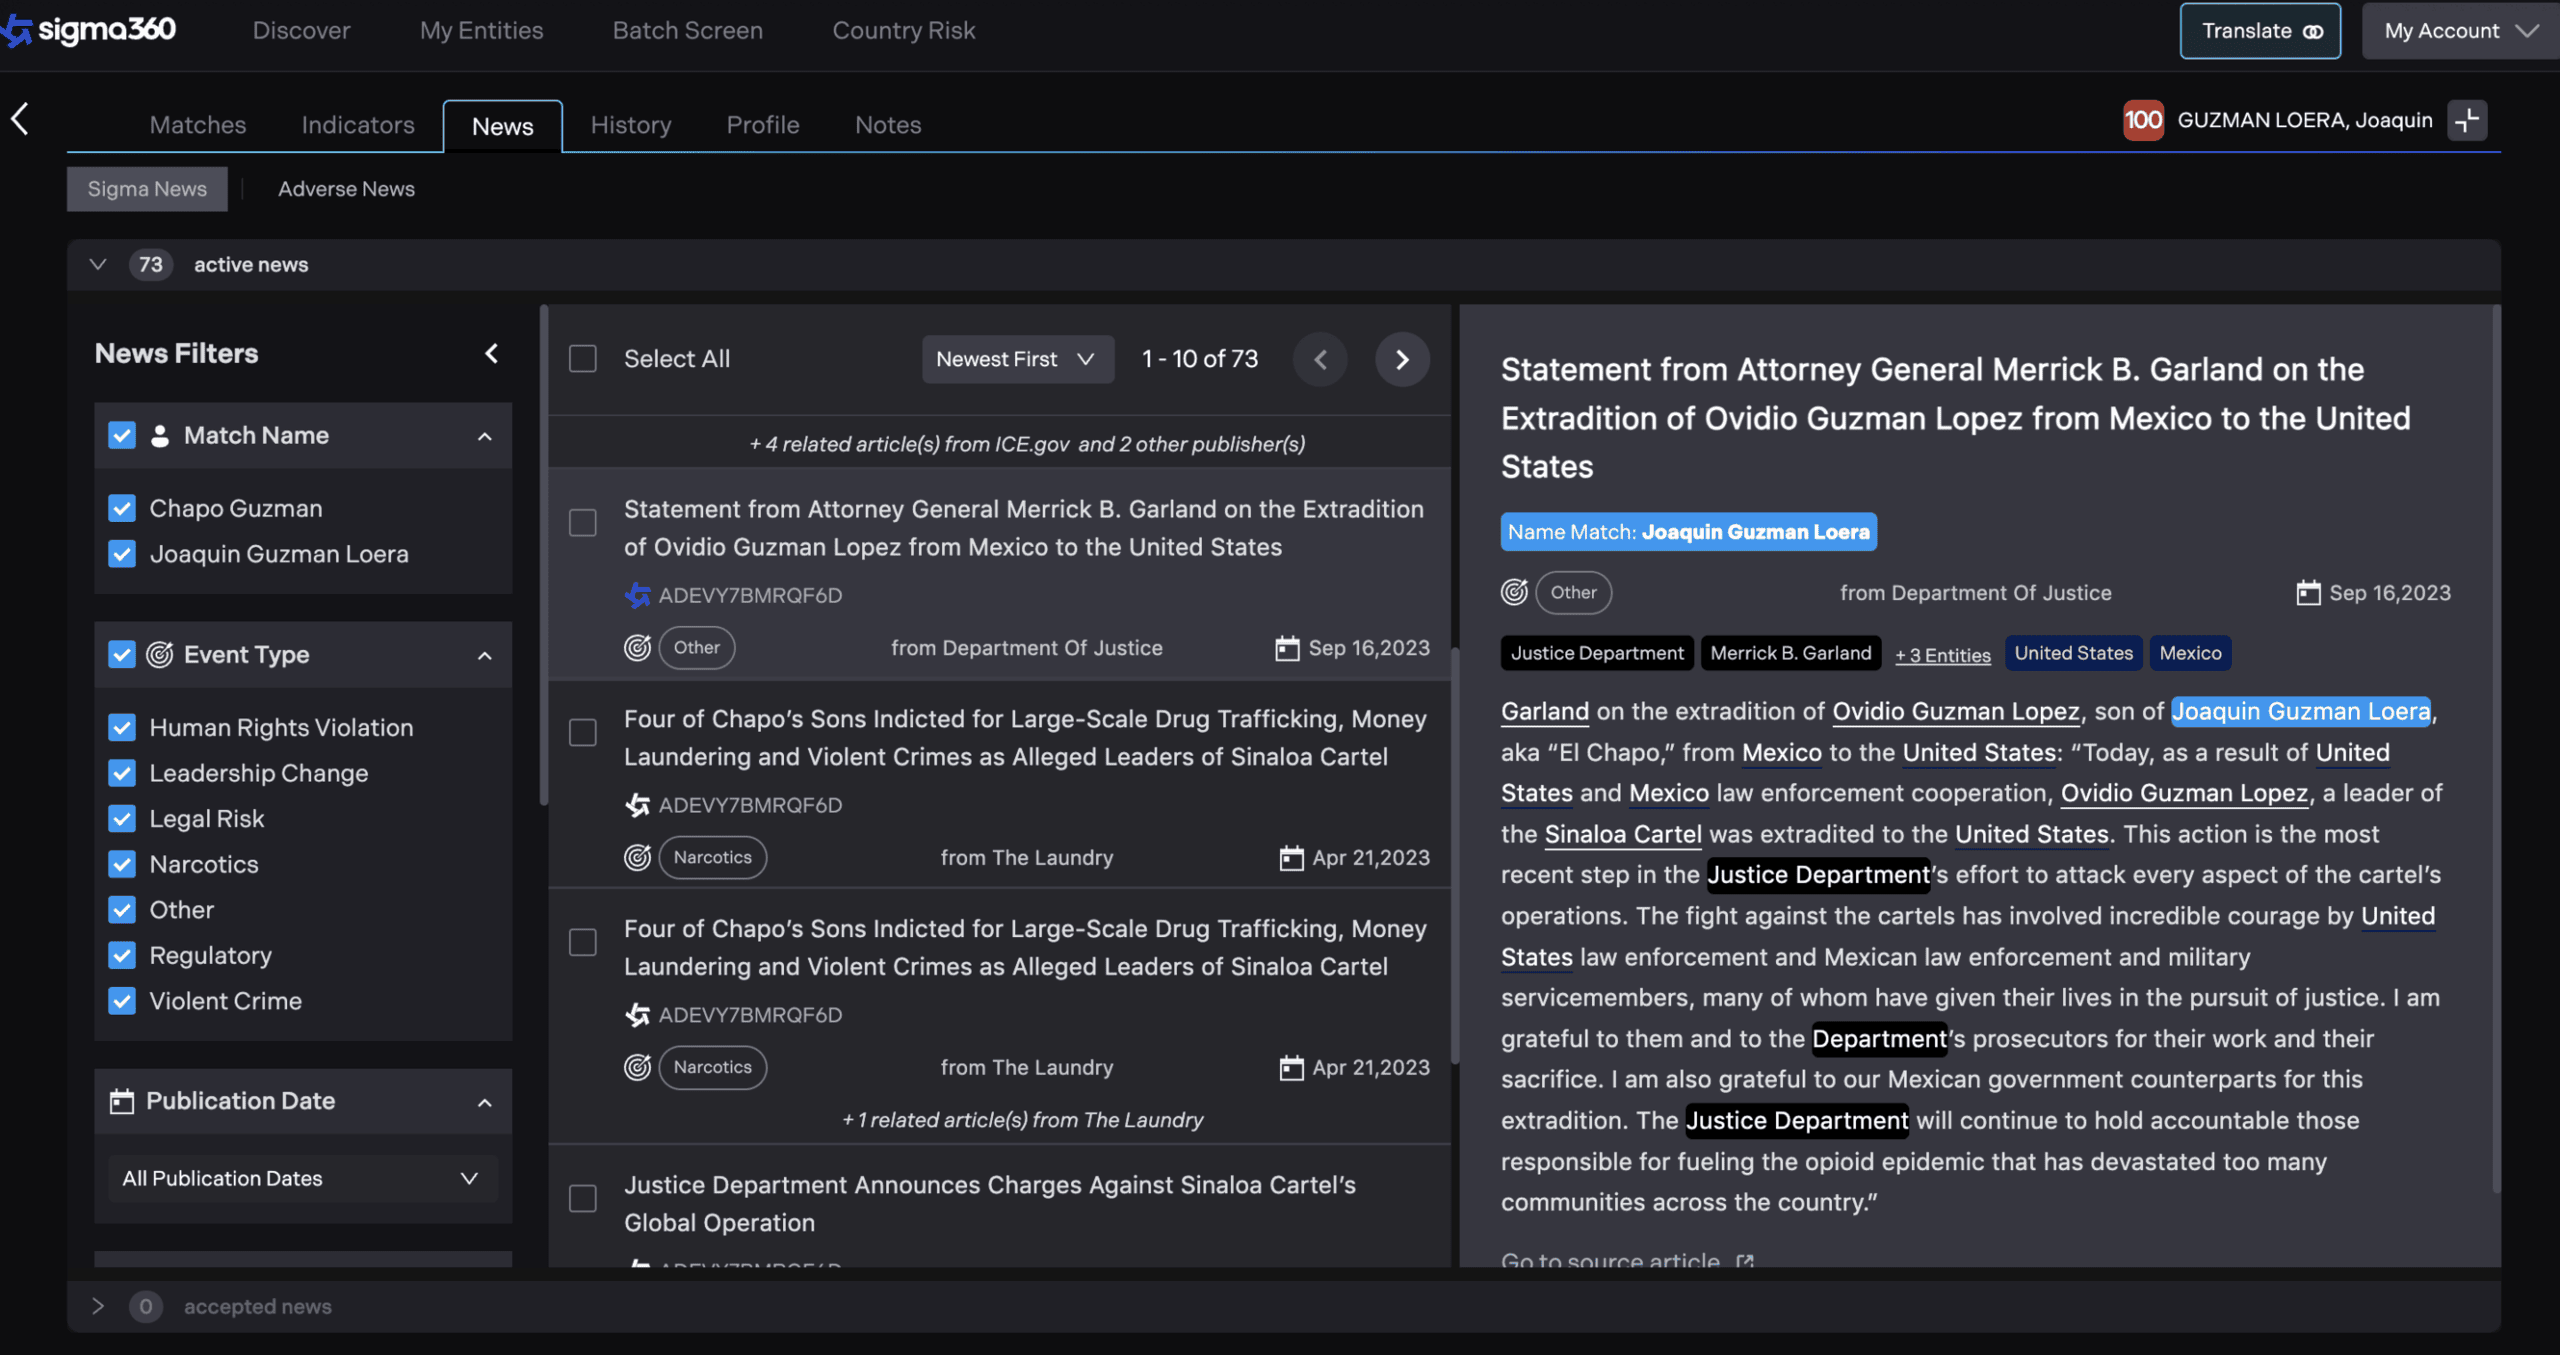Click the Mexico country tag
Viewport: 2560px width, 1355px height.
(x=2190, y=653)
